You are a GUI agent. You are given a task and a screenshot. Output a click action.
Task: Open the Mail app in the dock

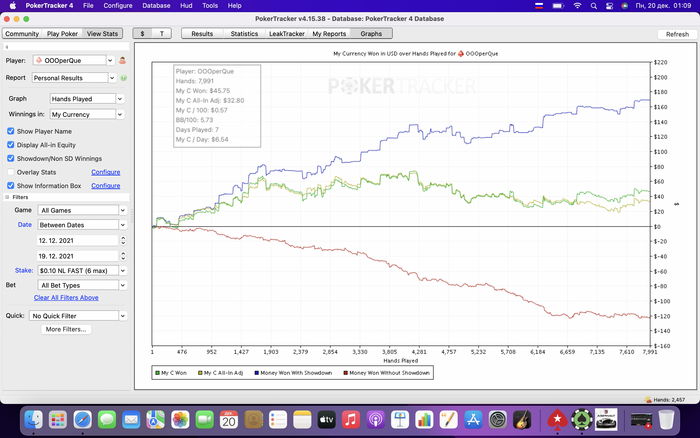(131, 420)
